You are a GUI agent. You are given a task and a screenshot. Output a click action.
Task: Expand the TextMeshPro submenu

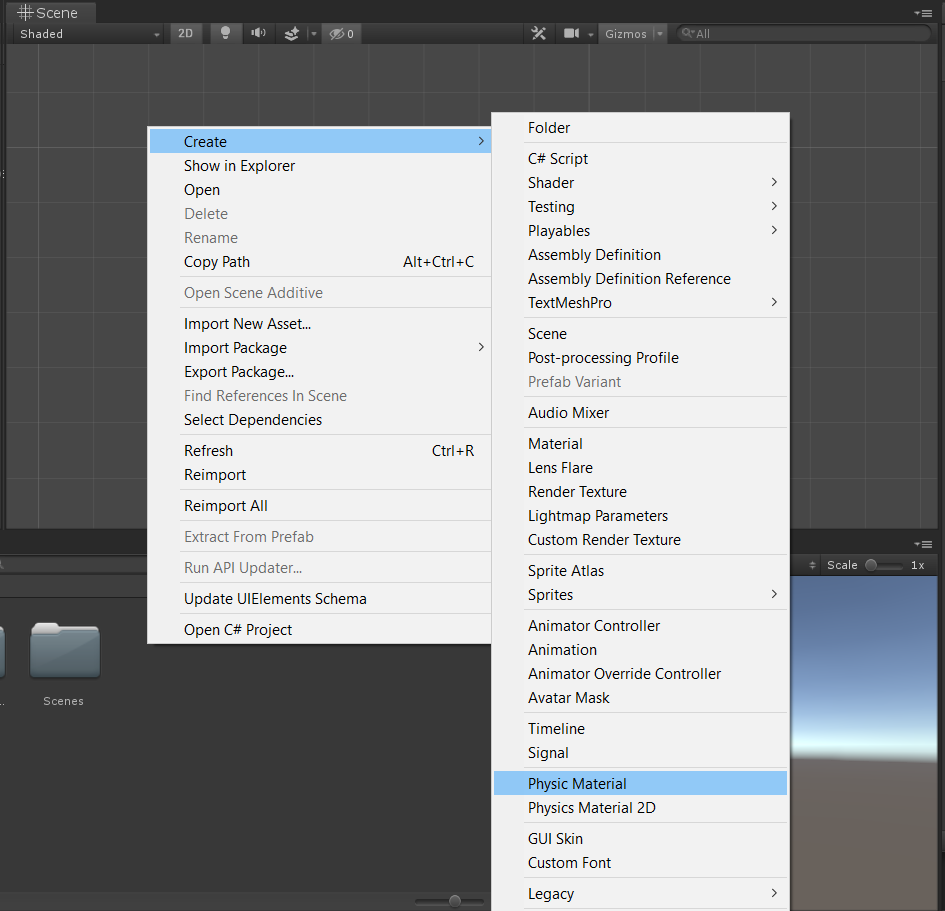pyautogui.click(x=640, y=303)
